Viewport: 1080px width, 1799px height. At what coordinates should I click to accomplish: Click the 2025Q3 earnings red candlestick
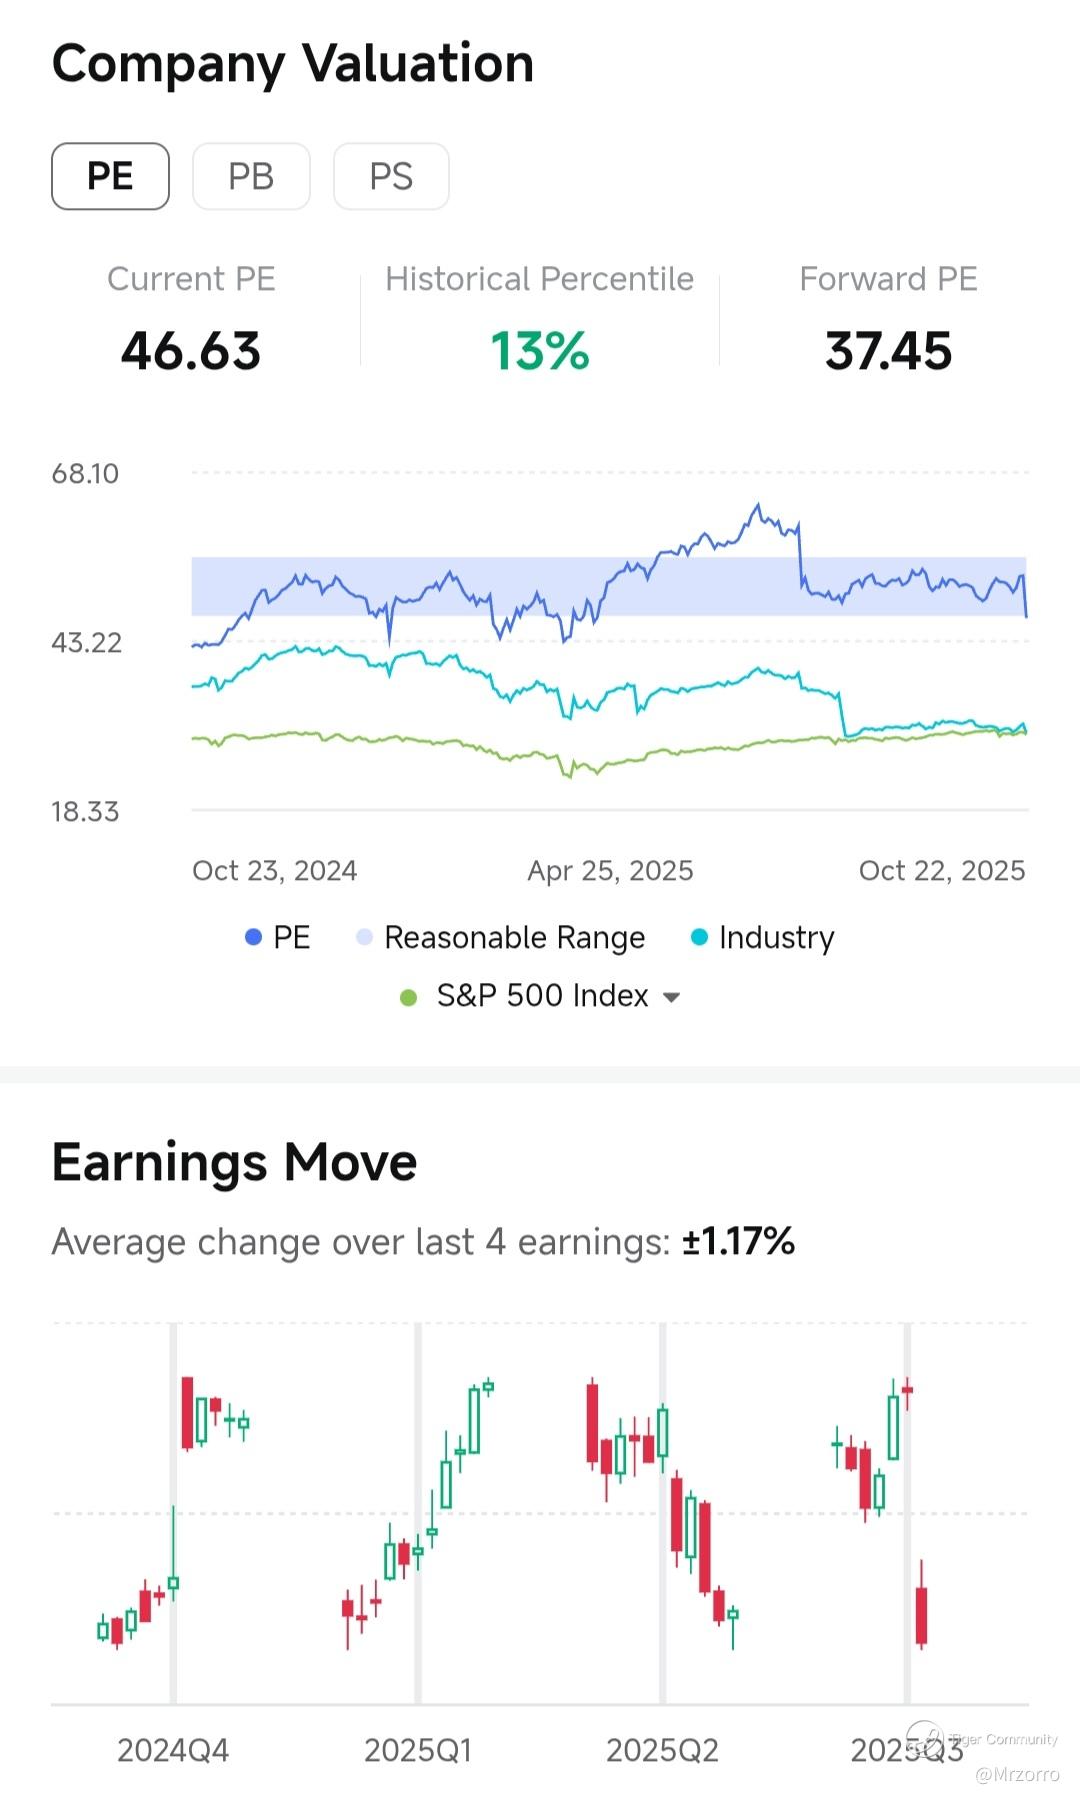click(x=921, y=1615)
